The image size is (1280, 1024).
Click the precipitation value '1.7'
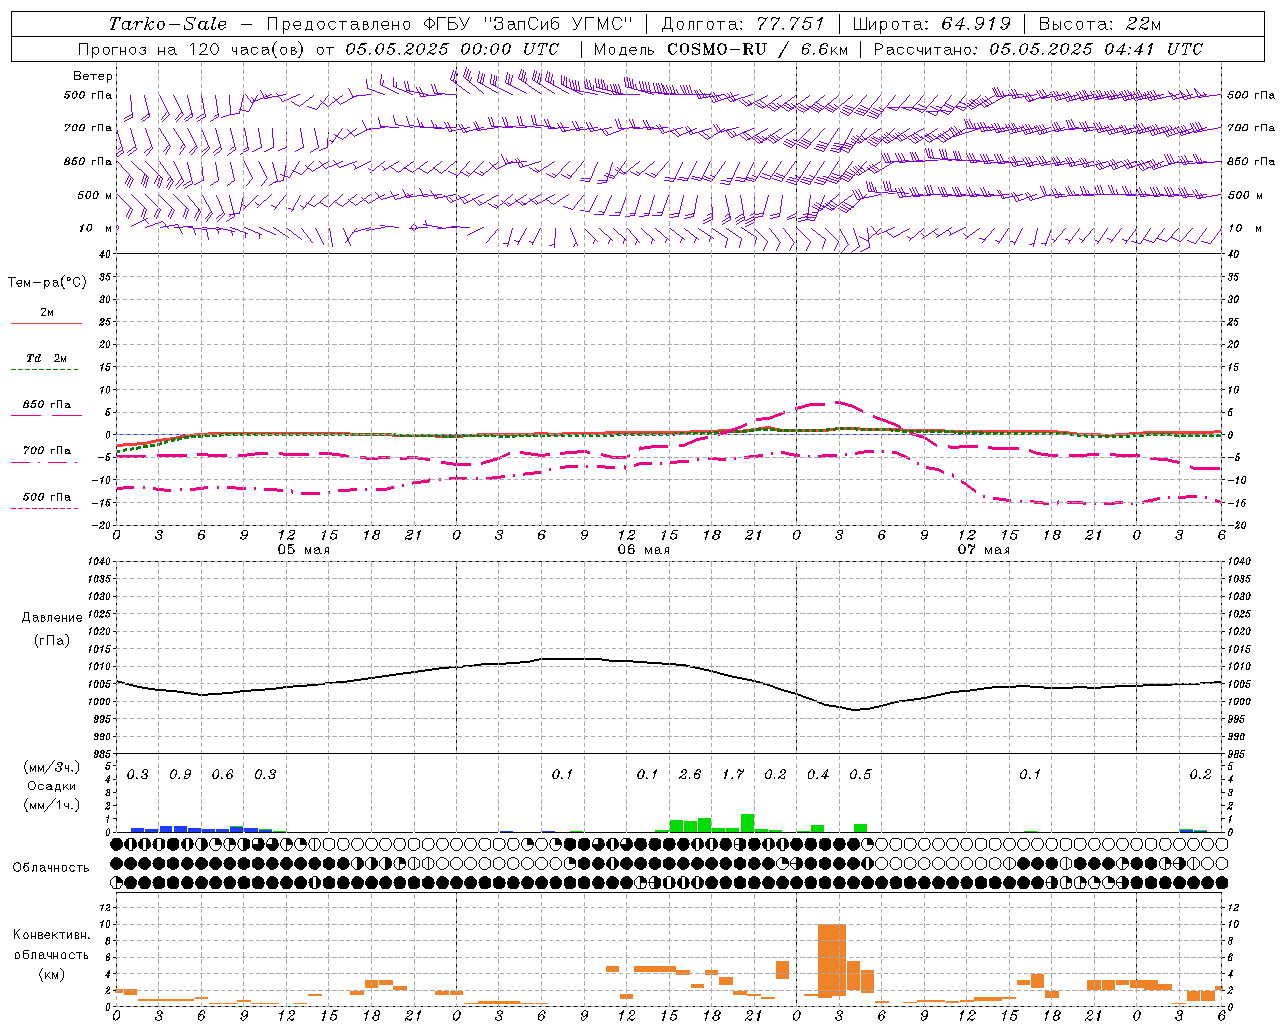click(733, 774)
